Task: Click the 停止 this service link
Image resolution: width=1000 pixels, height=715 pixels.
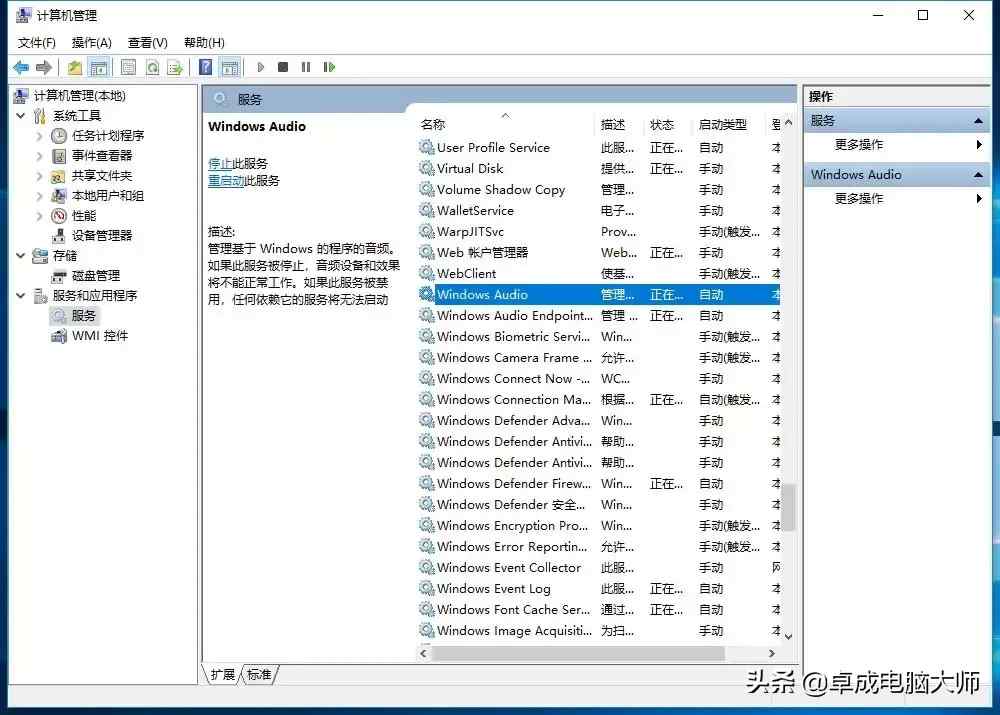Action: coord(220,164)
